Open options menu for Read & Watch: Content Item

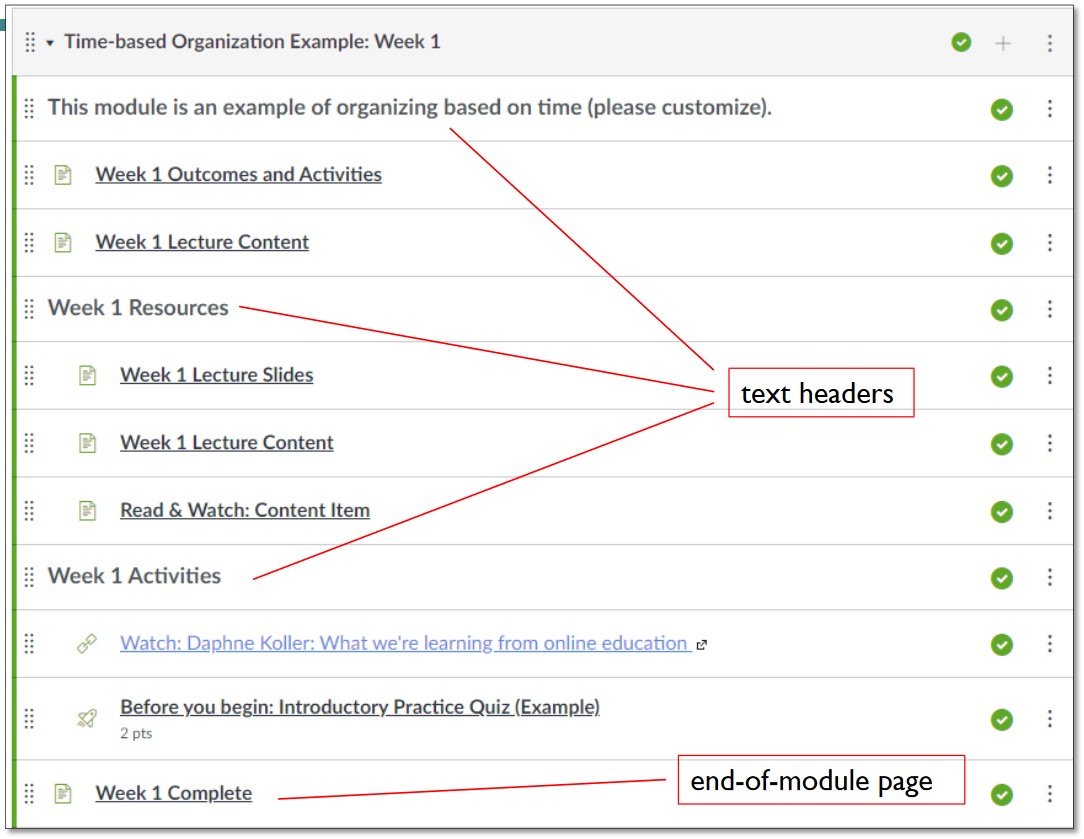pyautogui.click(x=1049, y=511)
